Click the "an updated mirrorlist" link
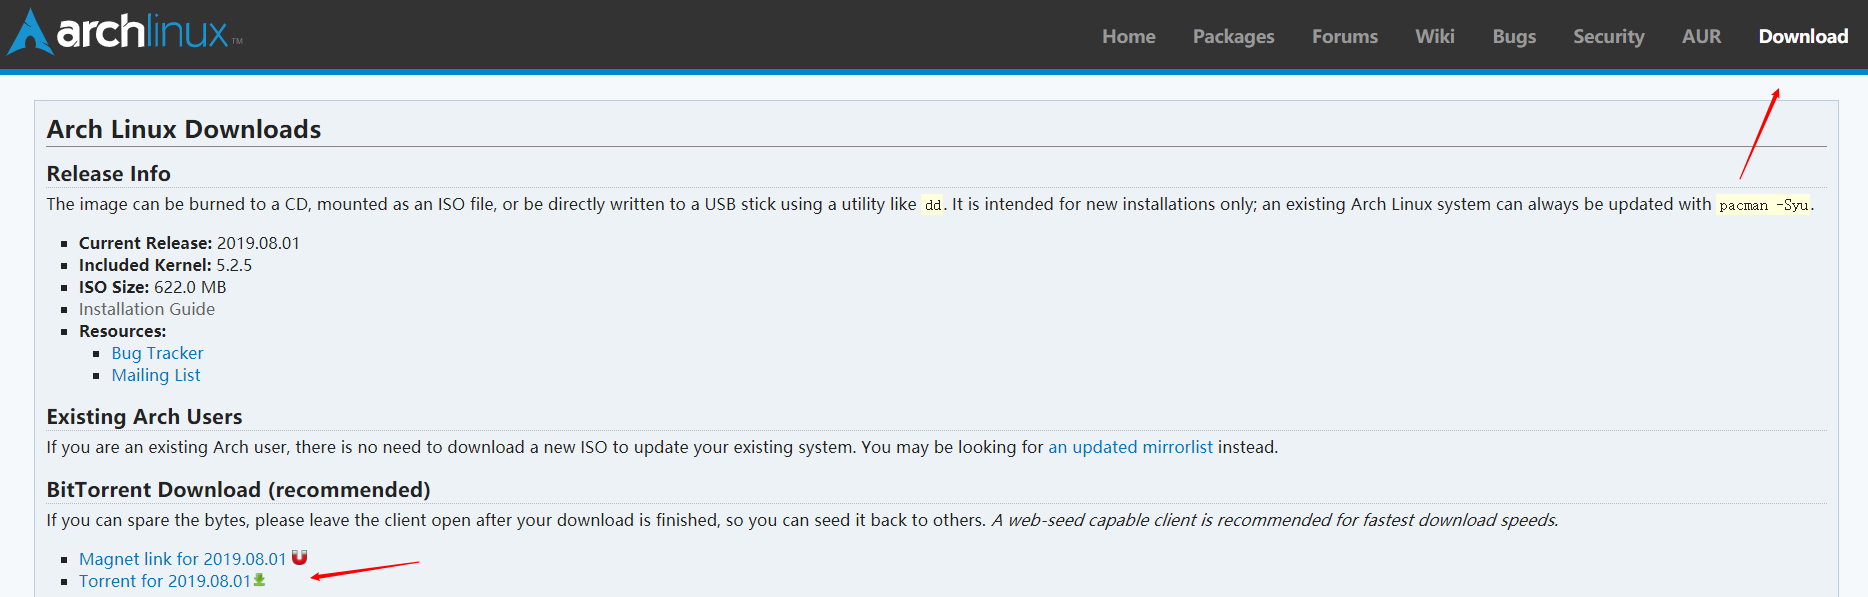The image size is (1868, 597). click(1130, 447)
